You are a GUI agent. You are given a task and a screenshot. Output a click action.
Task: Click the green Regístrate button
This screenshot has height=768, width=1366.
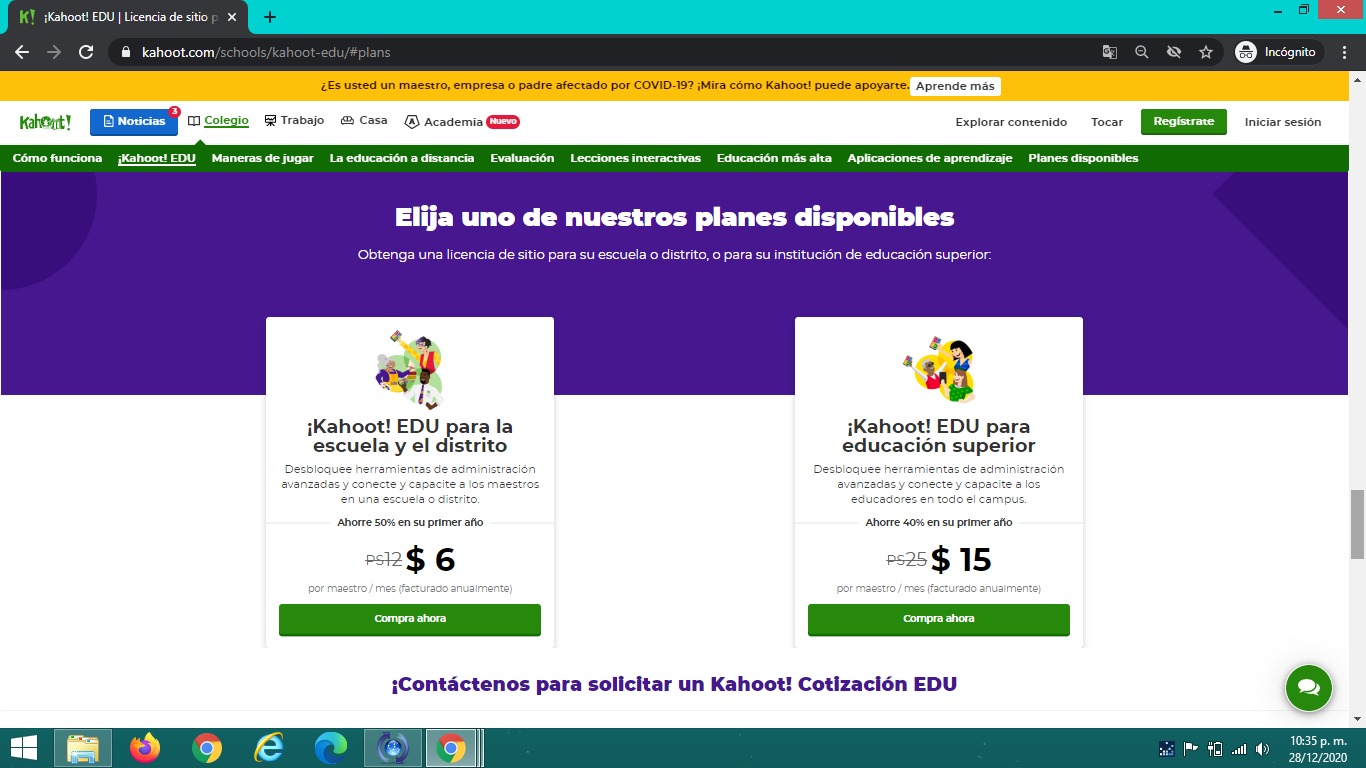click(1183, 122)
